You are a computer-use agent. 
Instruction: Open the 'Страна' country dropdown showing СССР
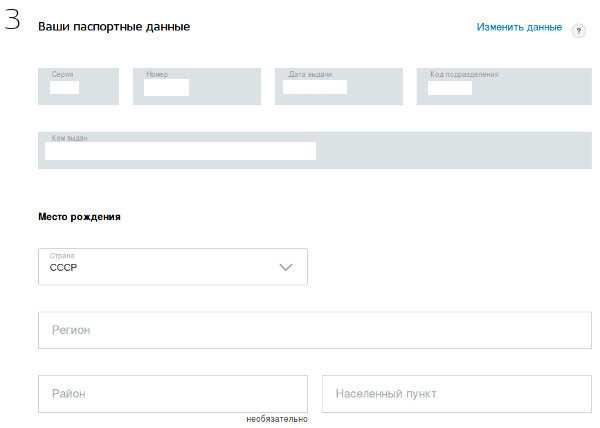pos(173,267)
